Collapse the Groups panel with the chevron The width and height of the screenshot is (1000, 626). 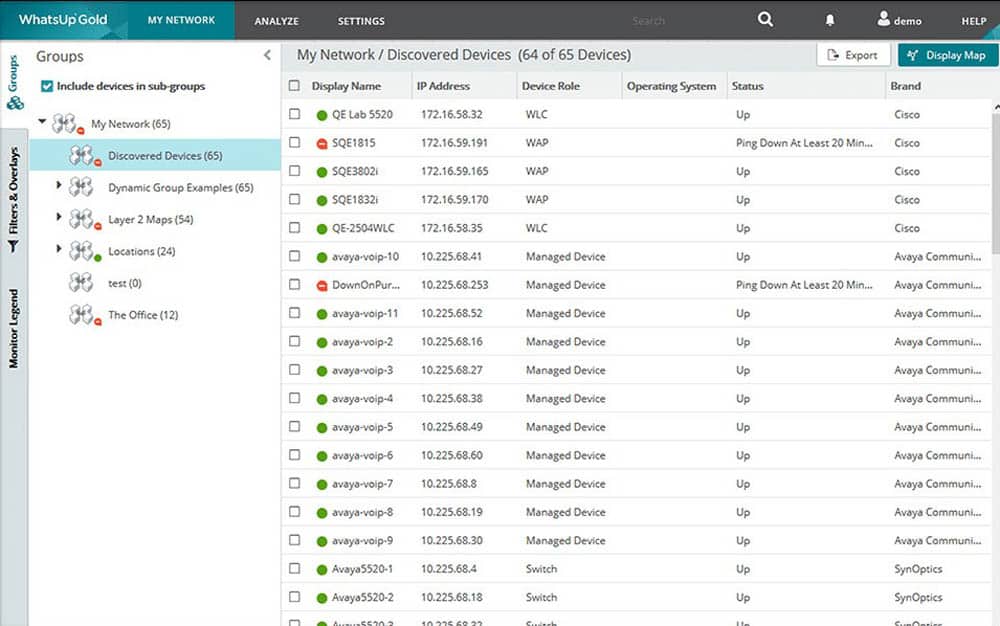(267, 56)
